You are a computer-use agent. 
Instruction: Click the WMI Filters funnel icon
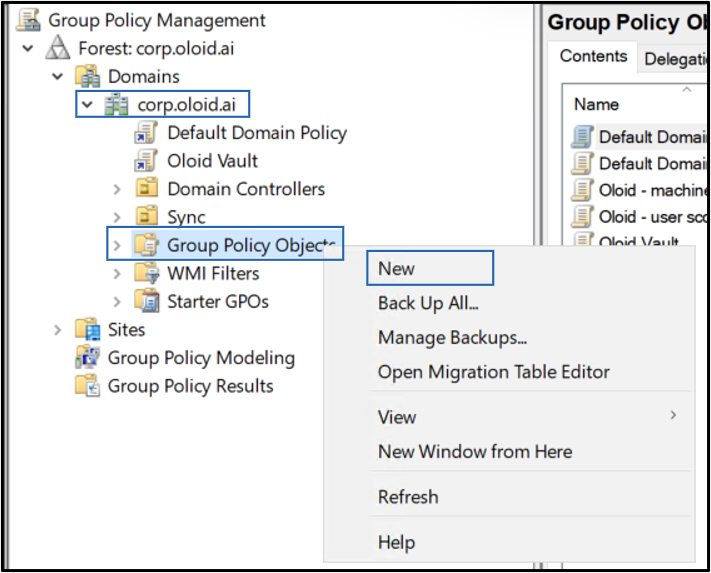146,273
